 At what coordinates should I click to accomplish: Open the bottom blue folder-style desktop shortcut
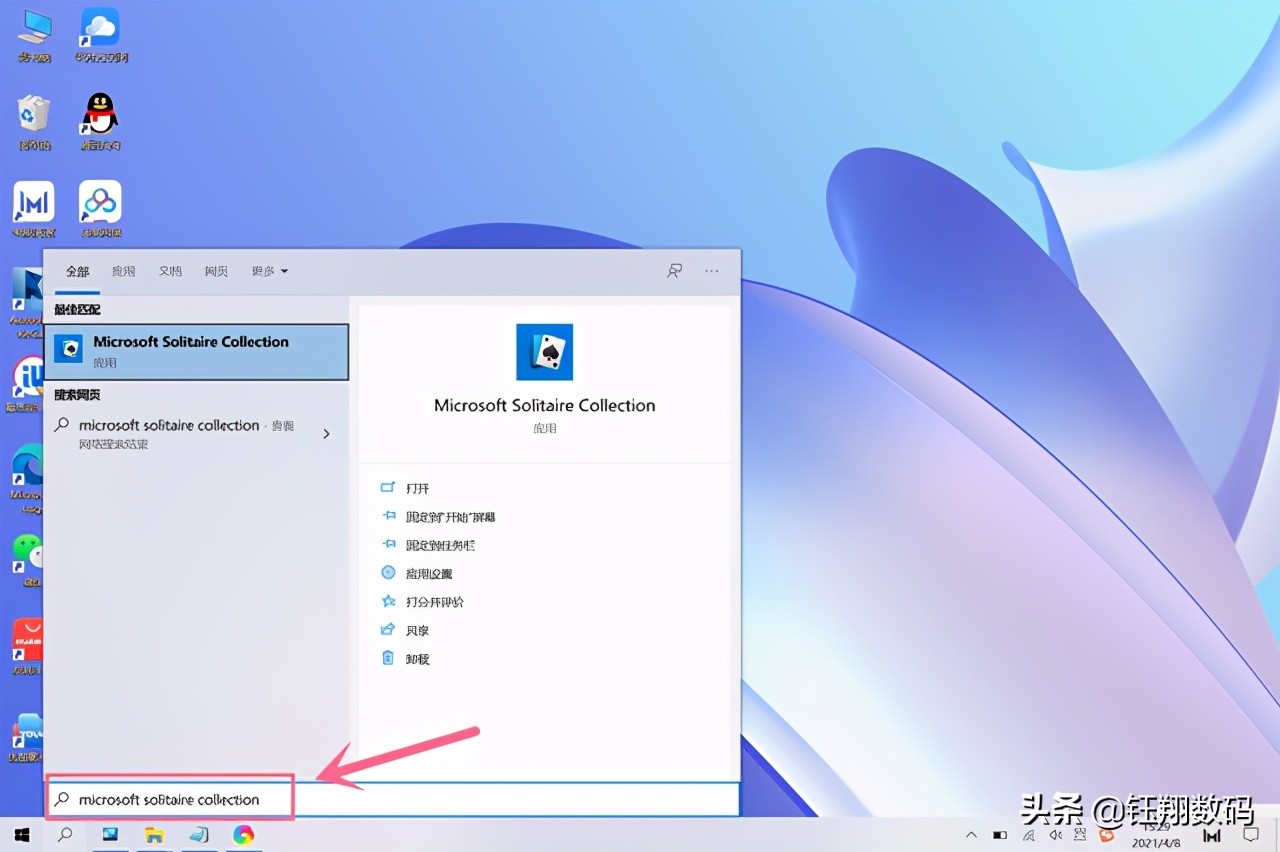click(27, 737)
